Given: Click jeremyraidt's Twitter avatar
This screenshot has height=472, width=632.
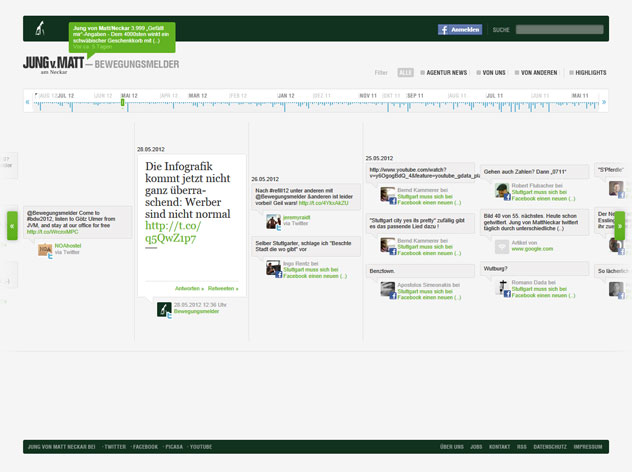Looking at the screenshot, I should click(272, 220).
